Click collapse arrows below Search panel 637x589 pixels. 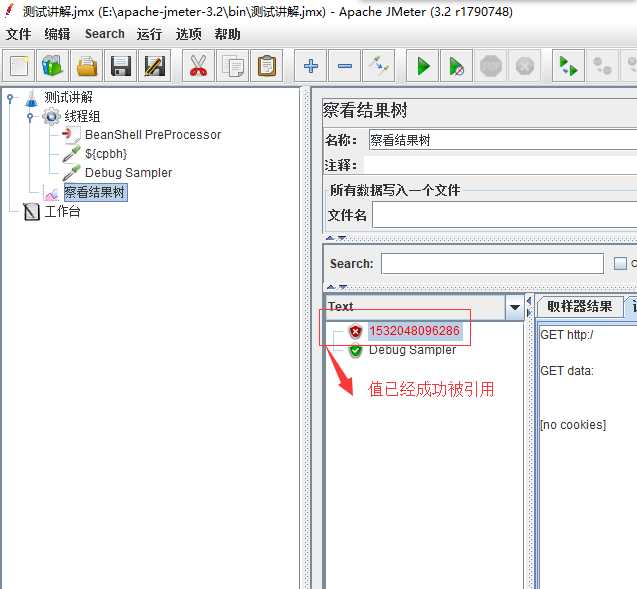(x=337, y=287)
